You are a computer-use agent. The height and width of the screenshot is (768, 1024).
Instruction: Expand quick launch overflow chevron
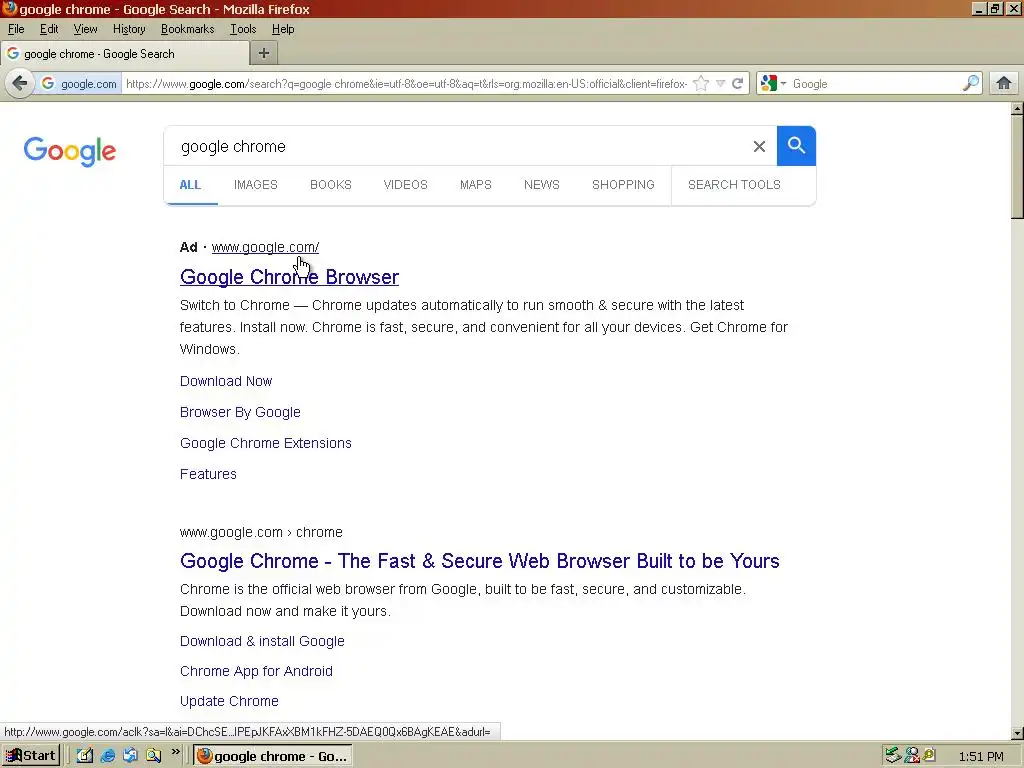tap(175, 752)
